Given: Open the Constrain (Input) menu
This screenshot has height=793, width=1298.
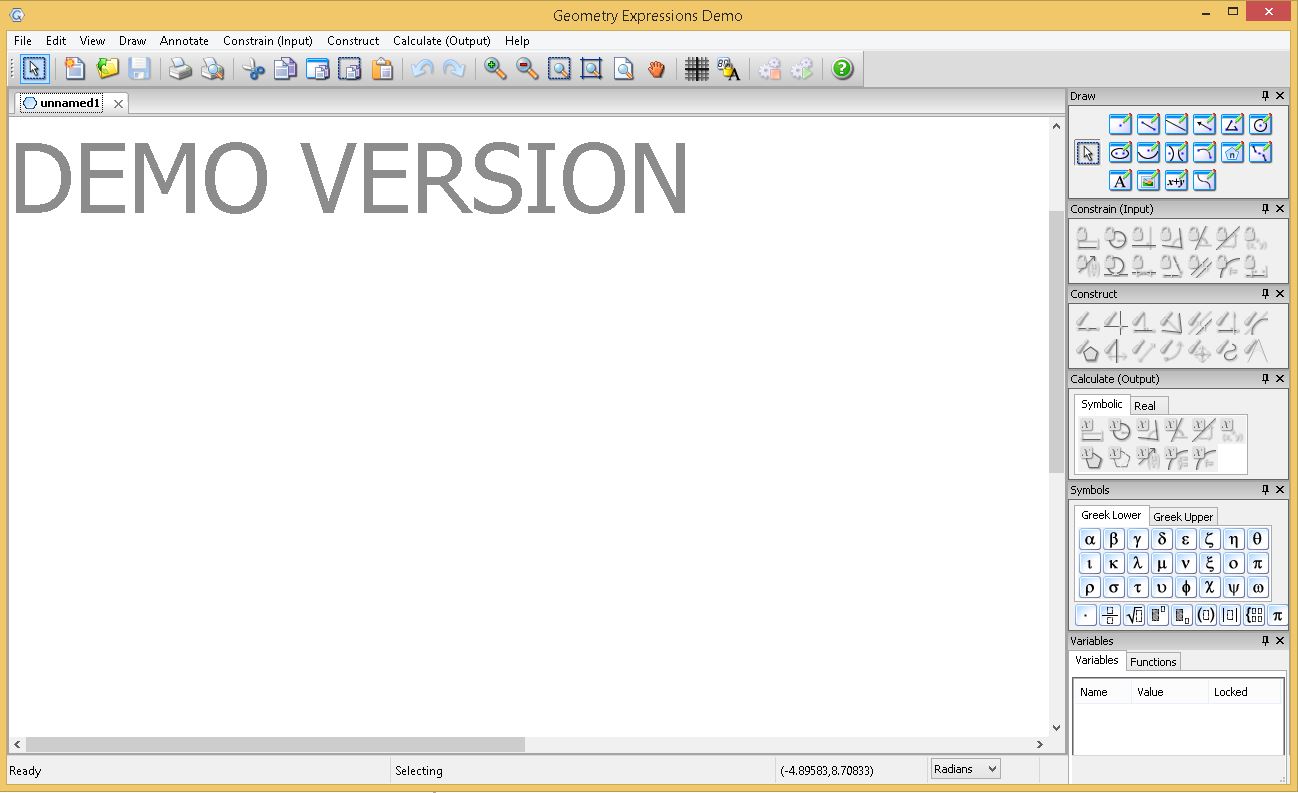Looking at the screenshot, I should tap(268, 41).
